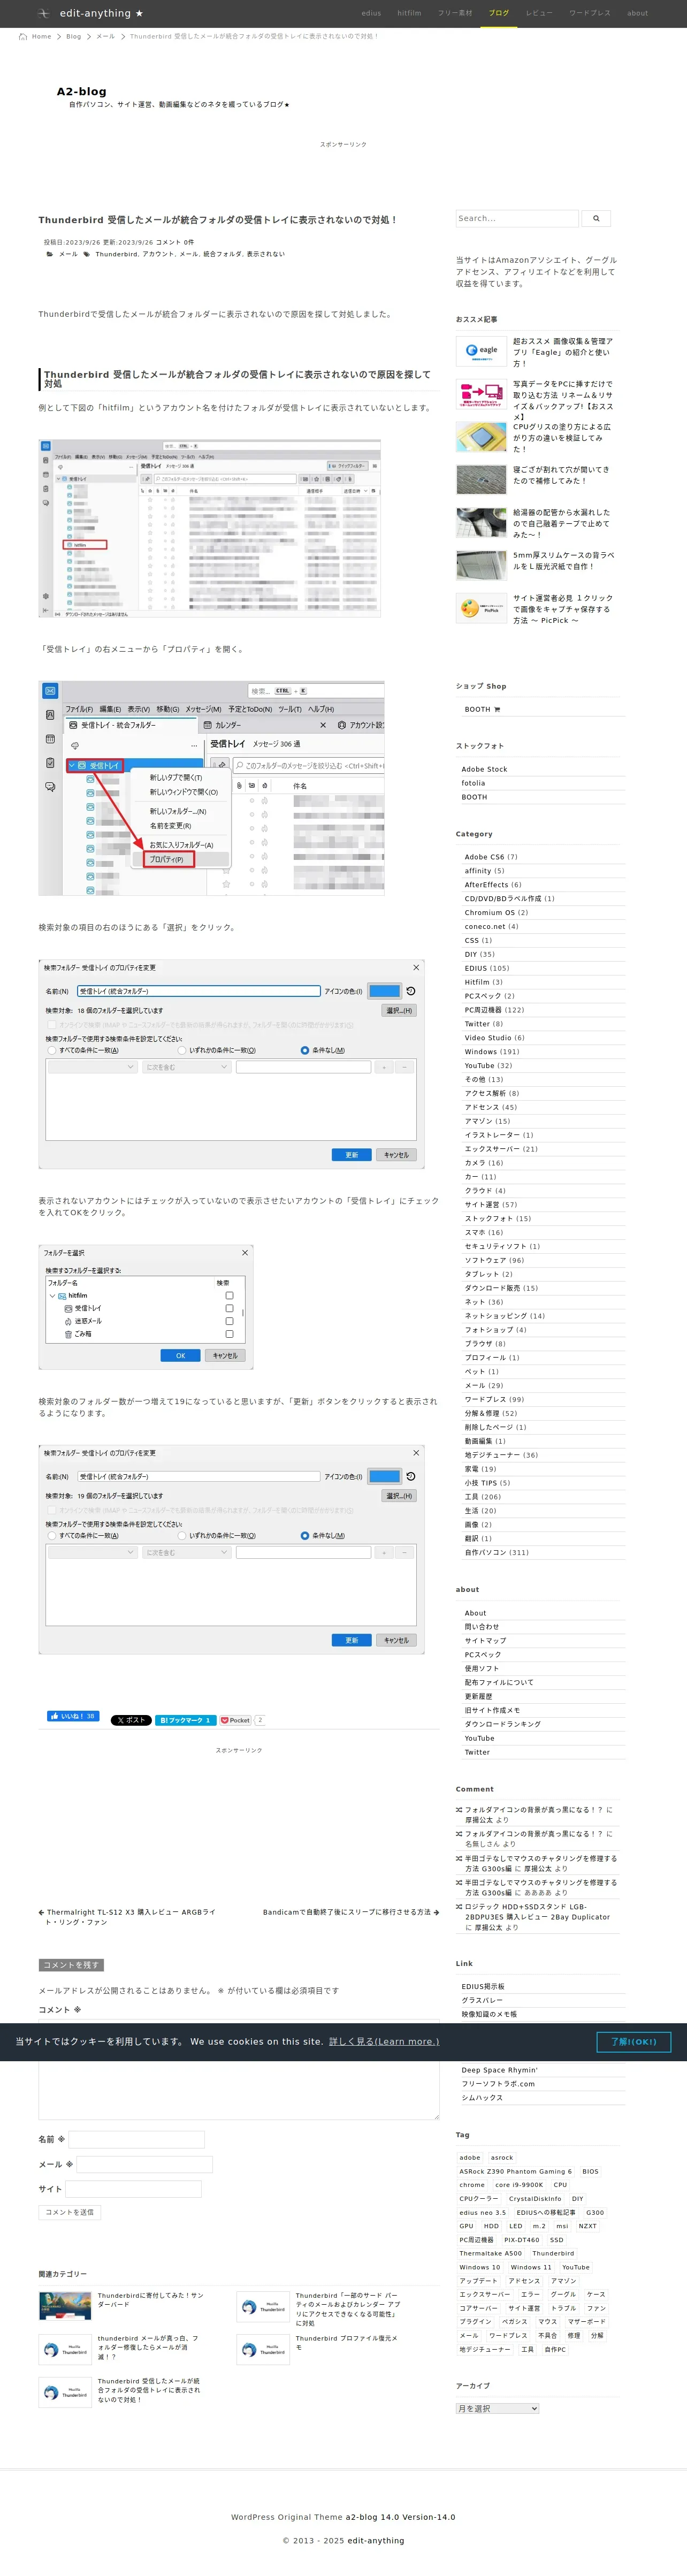Open the Thunderbird tag in Tag cloud
The image size is (687, 2576).
coord(553,2253)
